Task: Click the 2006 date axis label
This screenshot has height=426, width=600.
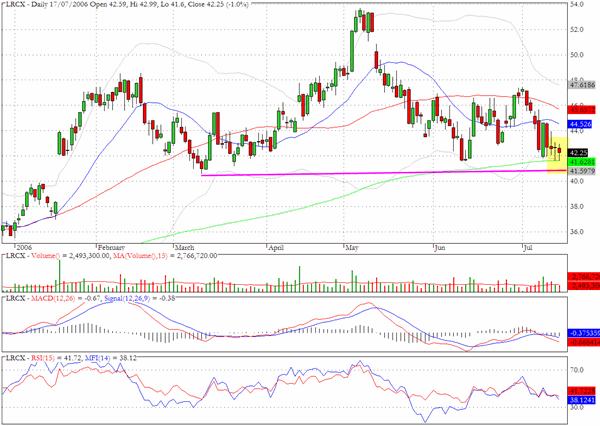Action: point(24,247)
